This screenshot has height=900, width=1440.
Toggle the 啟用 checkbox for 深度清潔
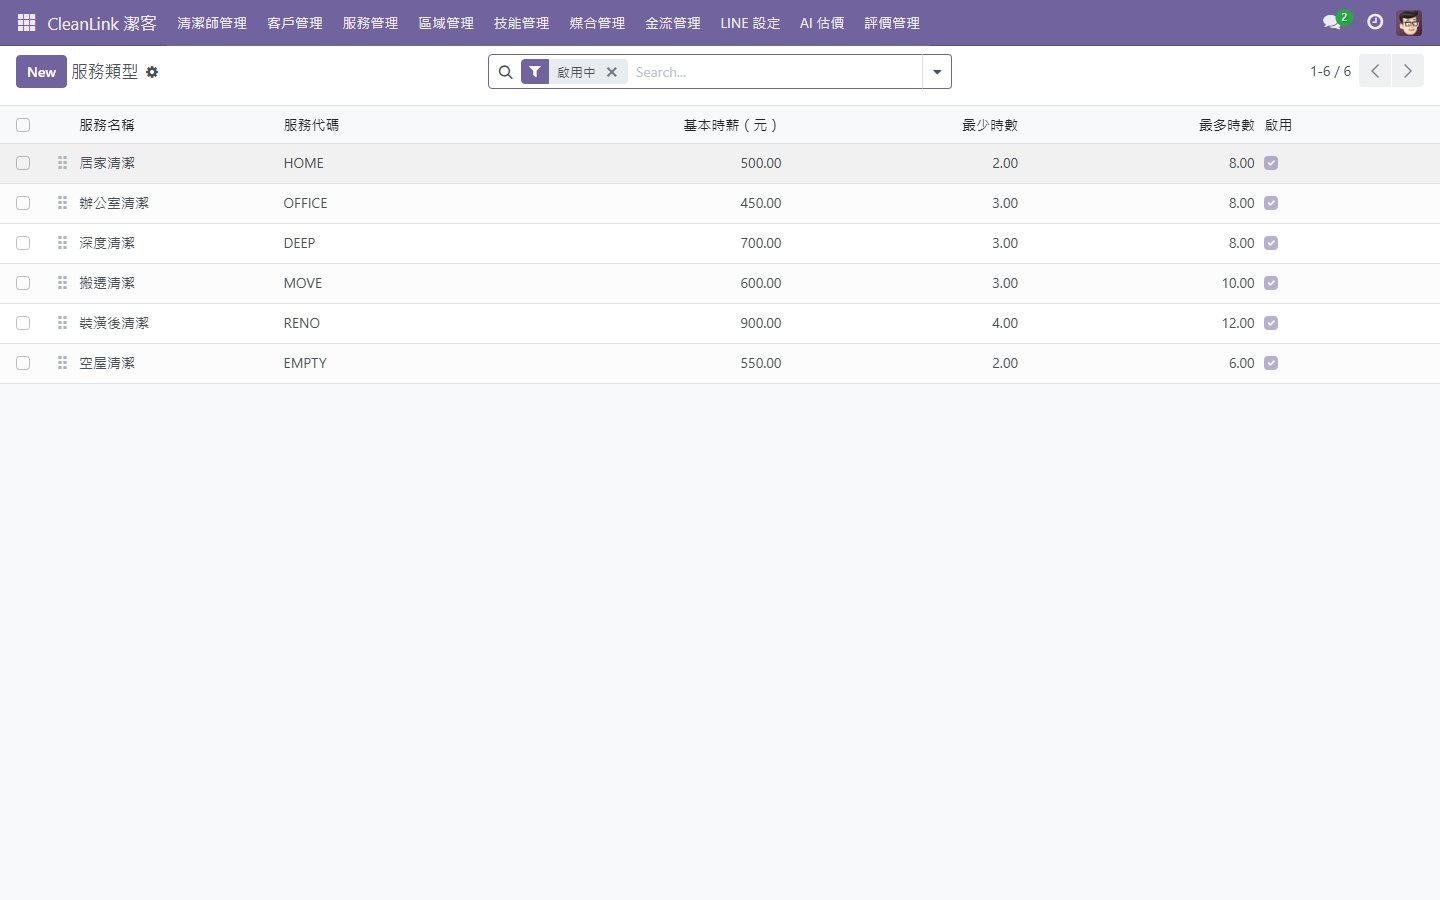(1271, 243)
